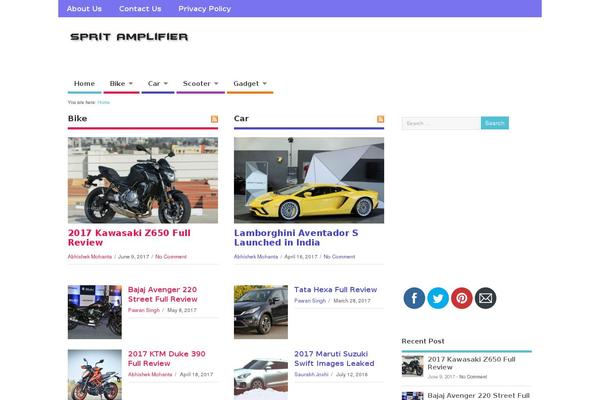The image size is (600, 400).
Task: Open the Lamborghini Aventador featured image
Action: click(x=309, y=180)
